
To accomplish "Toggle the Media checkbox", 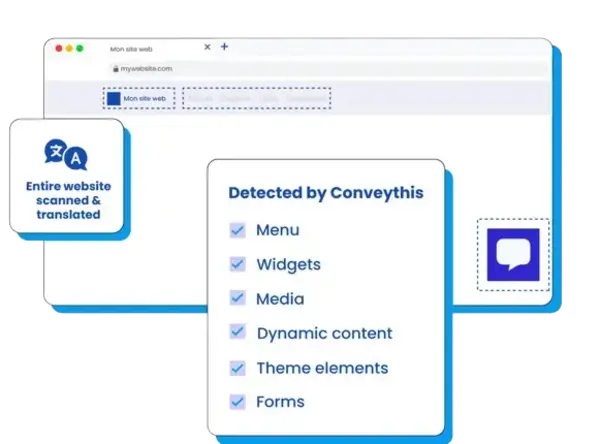I will [x=237, y=298].
